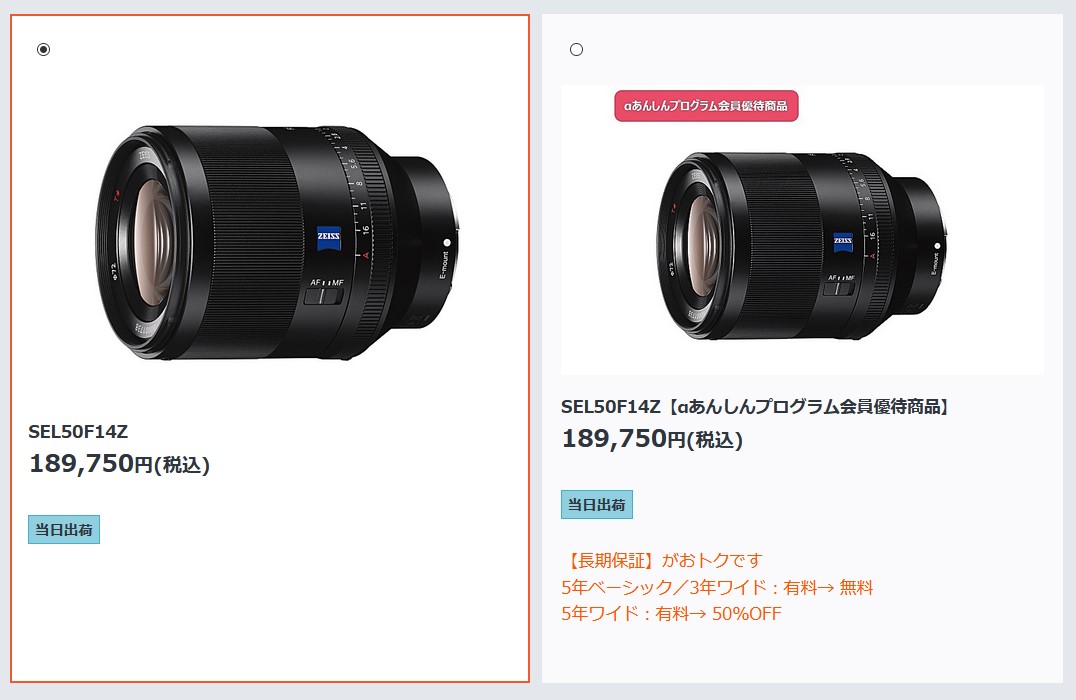Click the E-mount marking on right lens
The width and height of the screenshot is (1076, 700).
coord(935,264)
